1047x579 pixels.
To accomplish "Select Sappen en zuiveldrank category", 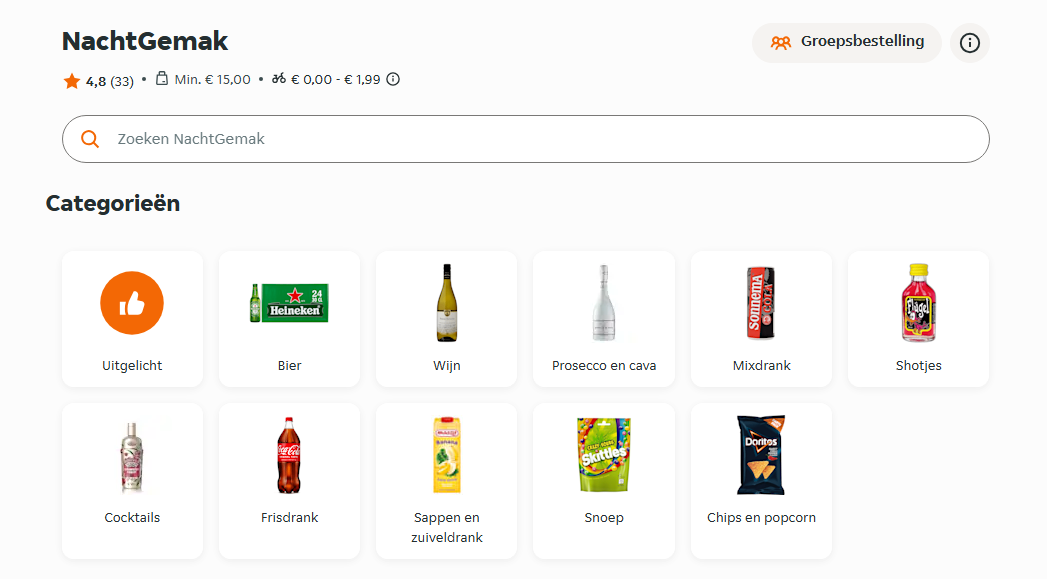I will click(x=446, y=481).
